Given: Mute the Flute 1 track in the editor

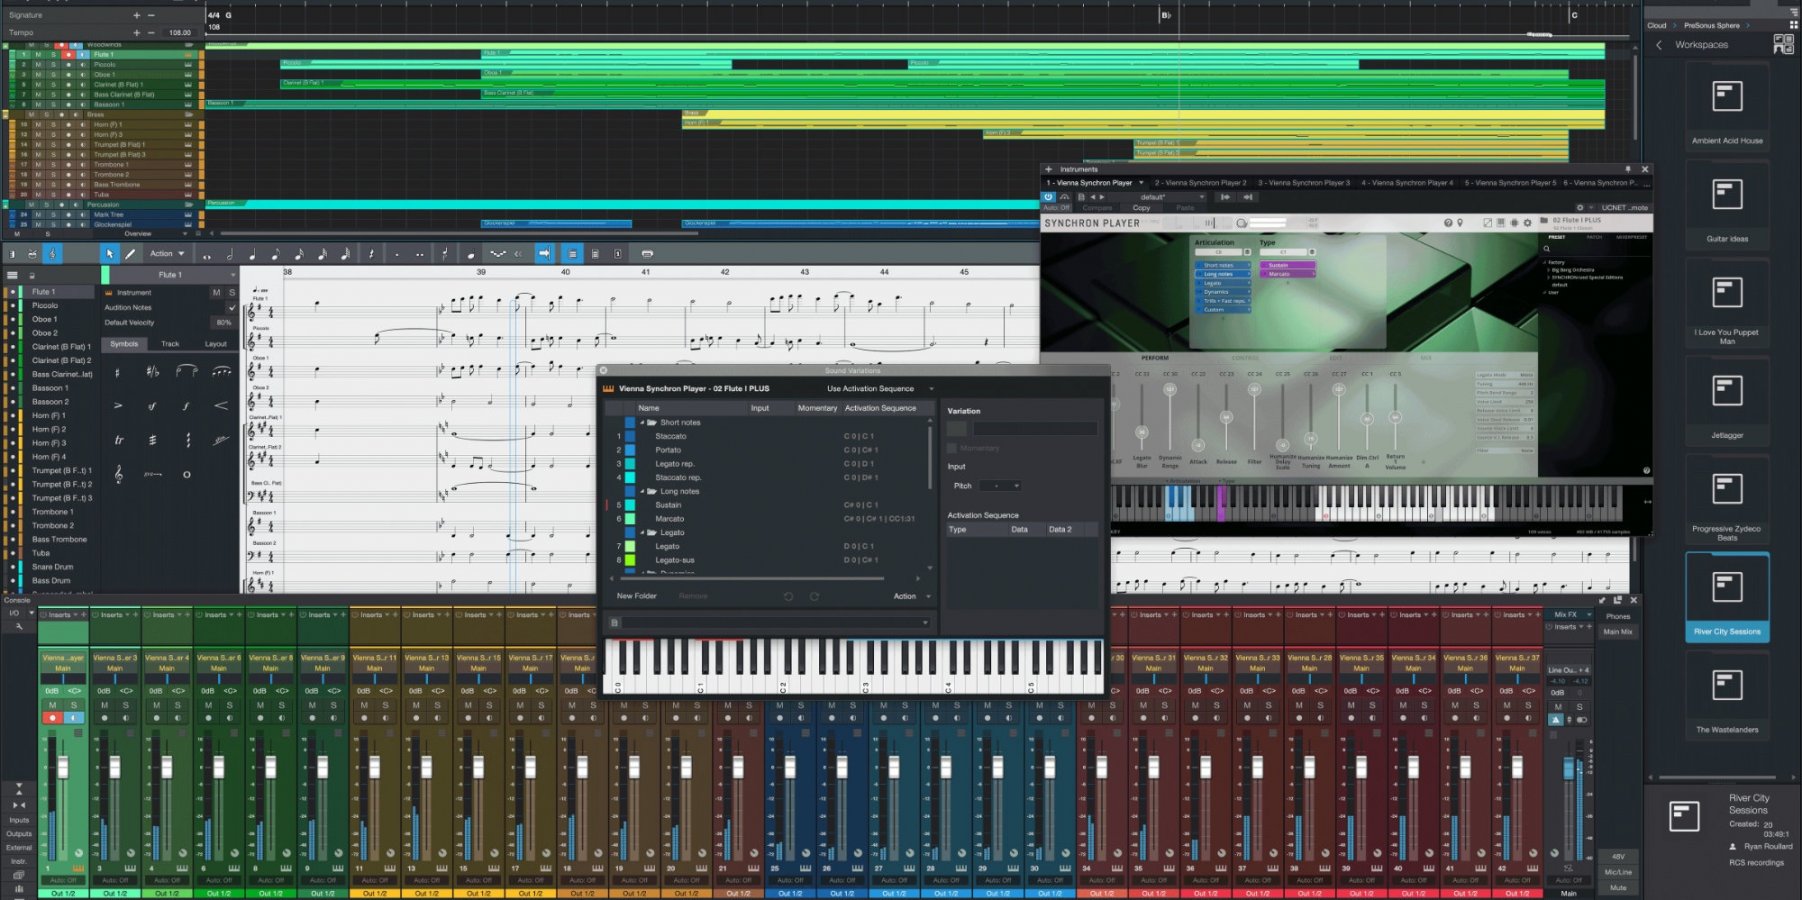Looking at the screenshot, I should coord(216,292).
